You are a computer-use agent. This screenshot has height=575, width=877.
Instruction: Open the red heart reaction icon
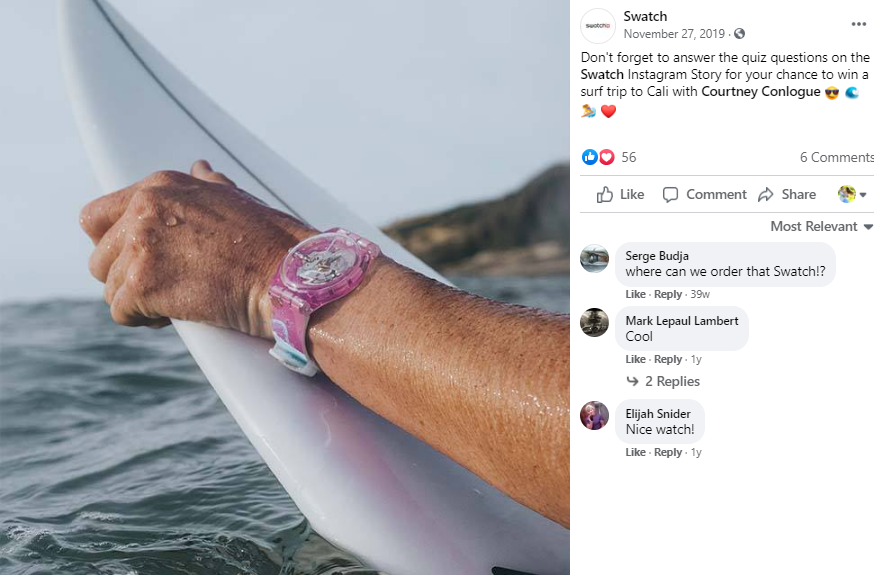pyautogui.click(x=606, y=157)
